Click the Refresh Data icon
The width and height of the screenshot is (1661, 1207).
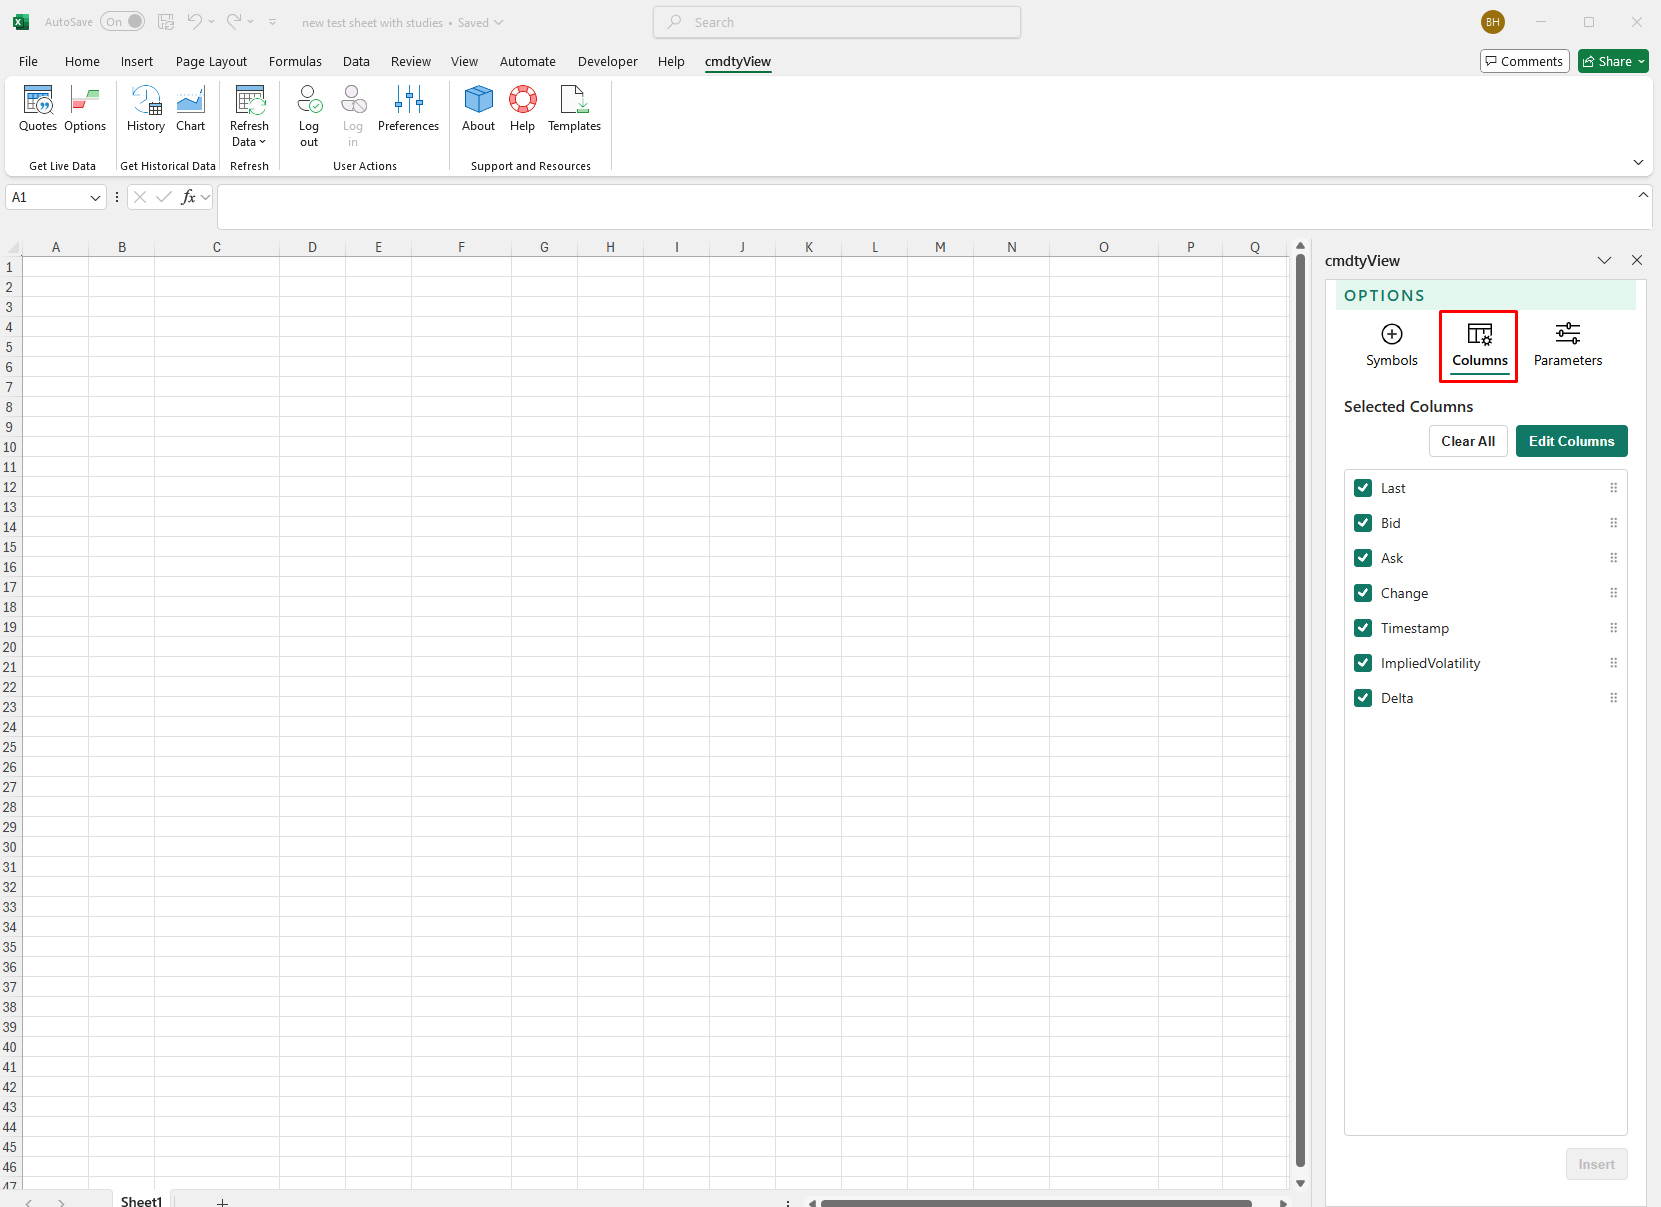(249, 100)
